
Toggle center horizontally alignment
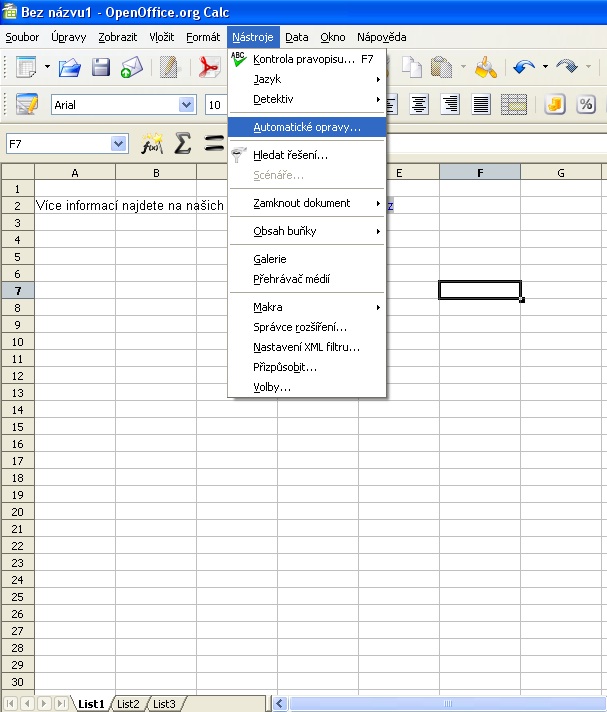pos(419,105)
